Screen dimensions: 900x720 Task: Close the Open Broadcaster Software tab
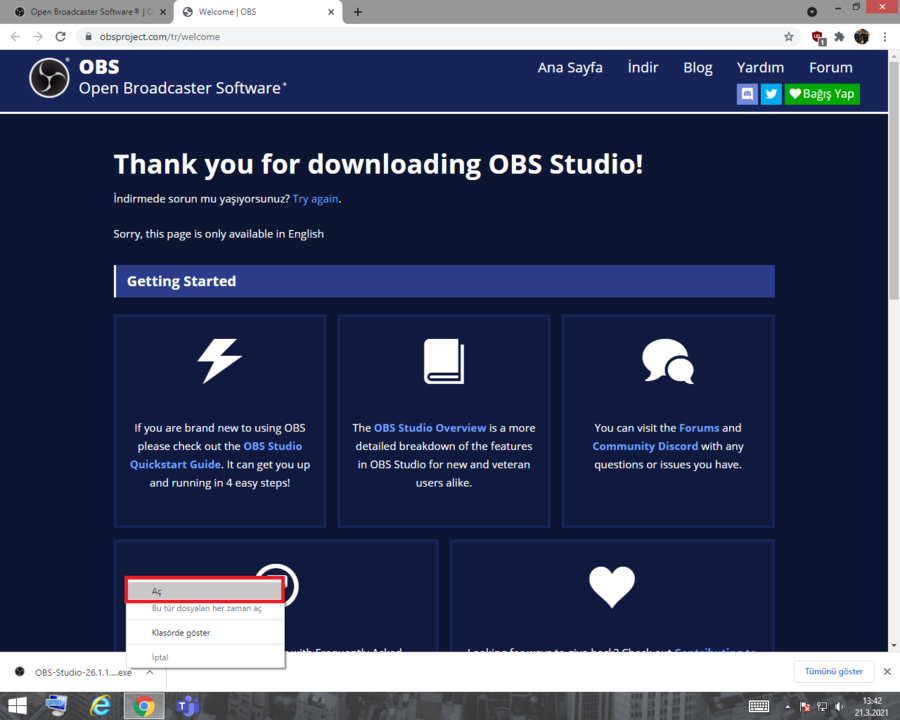pyautogui.click(x=163, y=11)
